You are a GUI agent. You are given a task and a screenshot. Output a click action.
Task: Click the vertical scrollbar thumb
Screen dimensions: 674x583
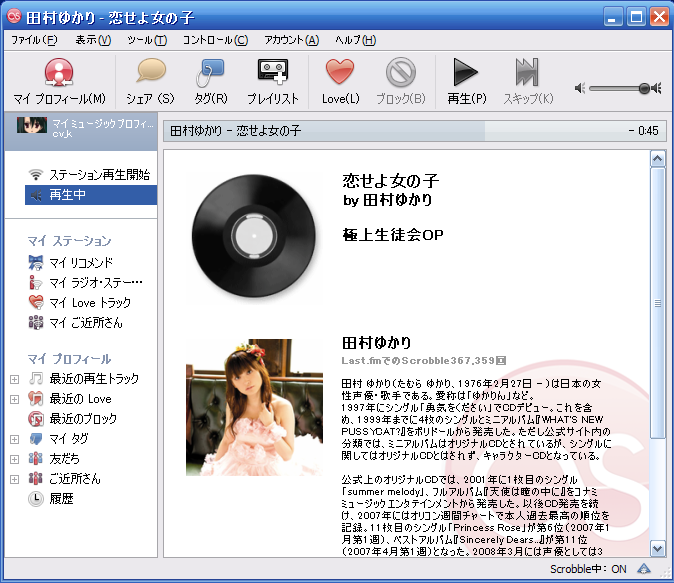[658, 303]
